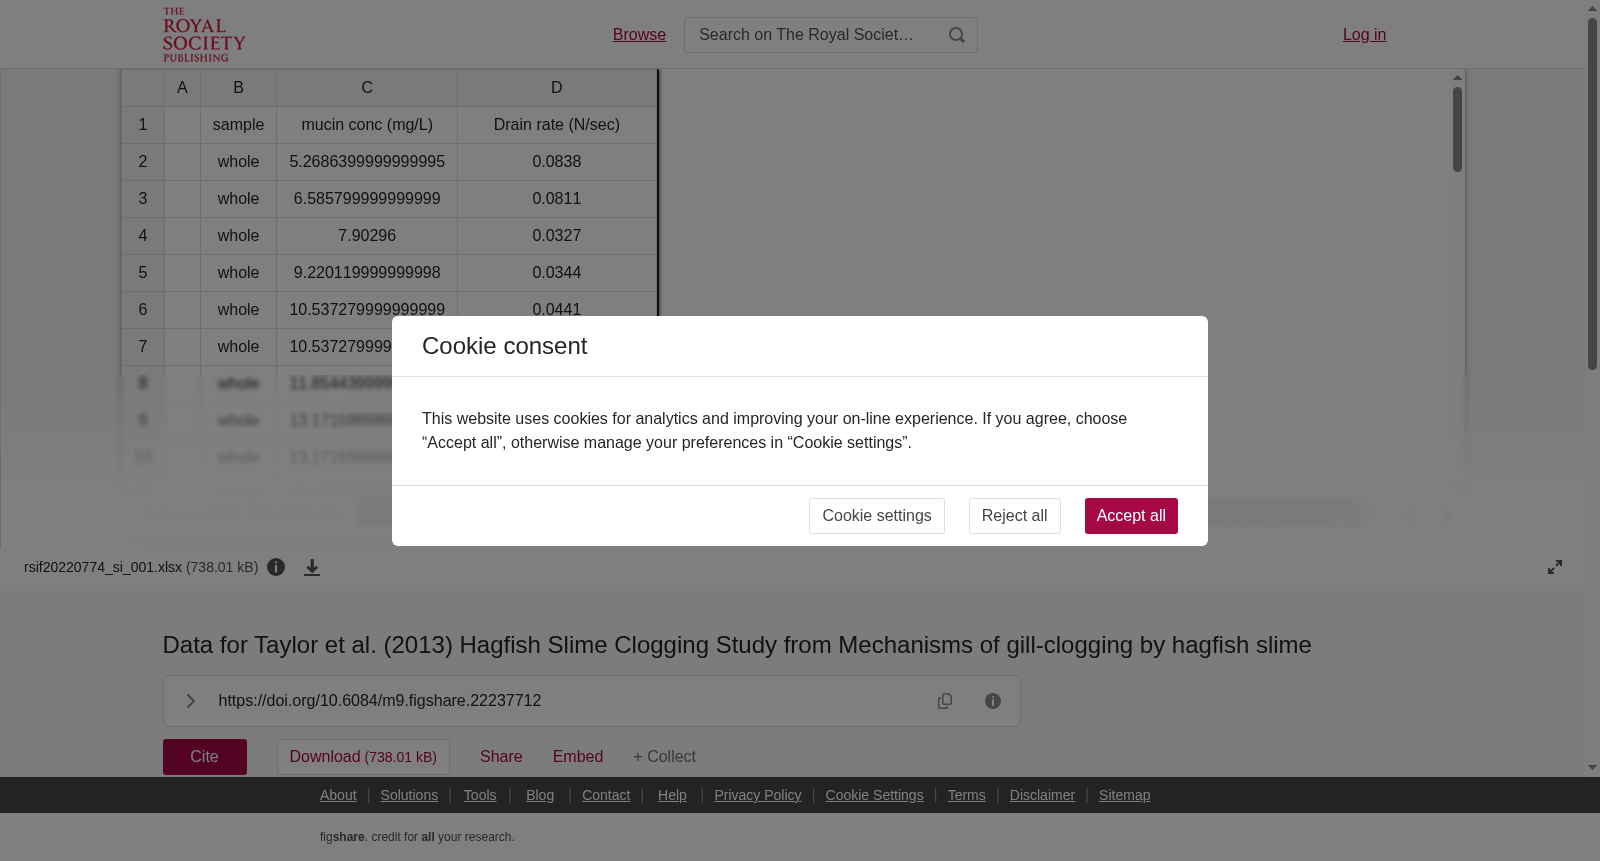The width and height of the screenshot is (1600, 861).
Task: Click the page scrollbar down arrow
Action: 1592,768
